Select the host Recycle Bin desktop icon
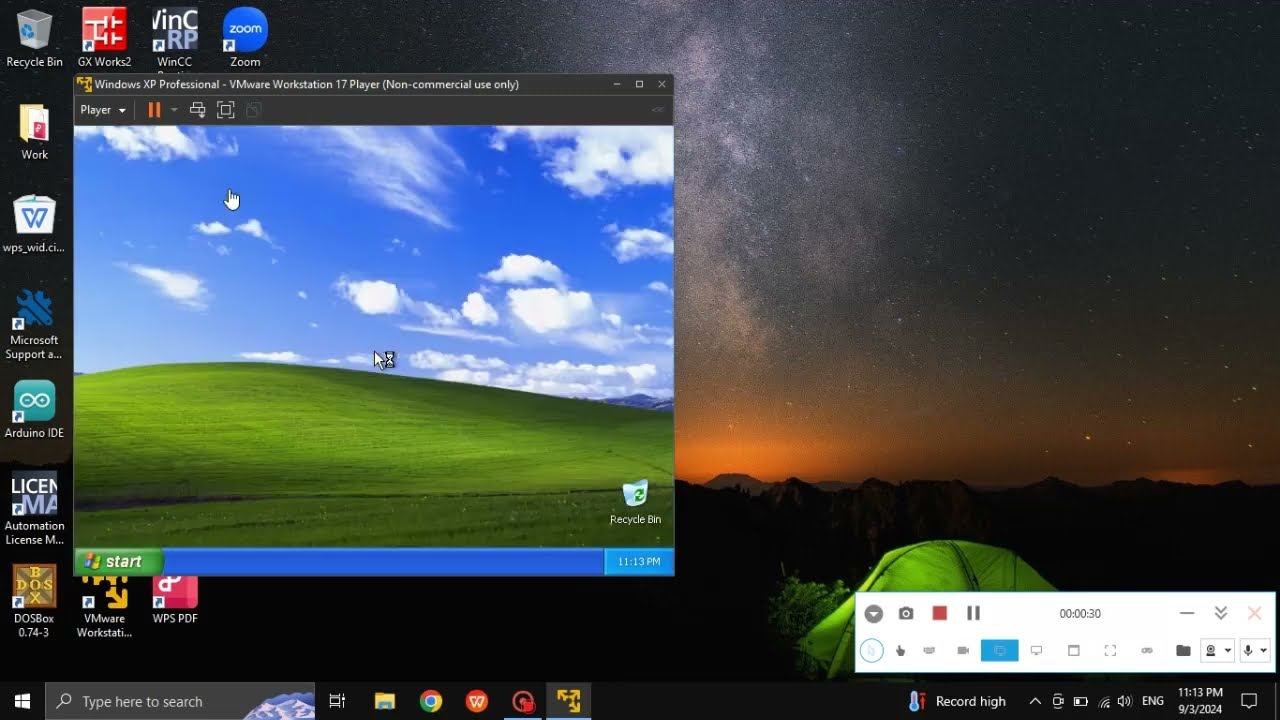Screen dimensions: 1280x720 (x=35, y=38)
